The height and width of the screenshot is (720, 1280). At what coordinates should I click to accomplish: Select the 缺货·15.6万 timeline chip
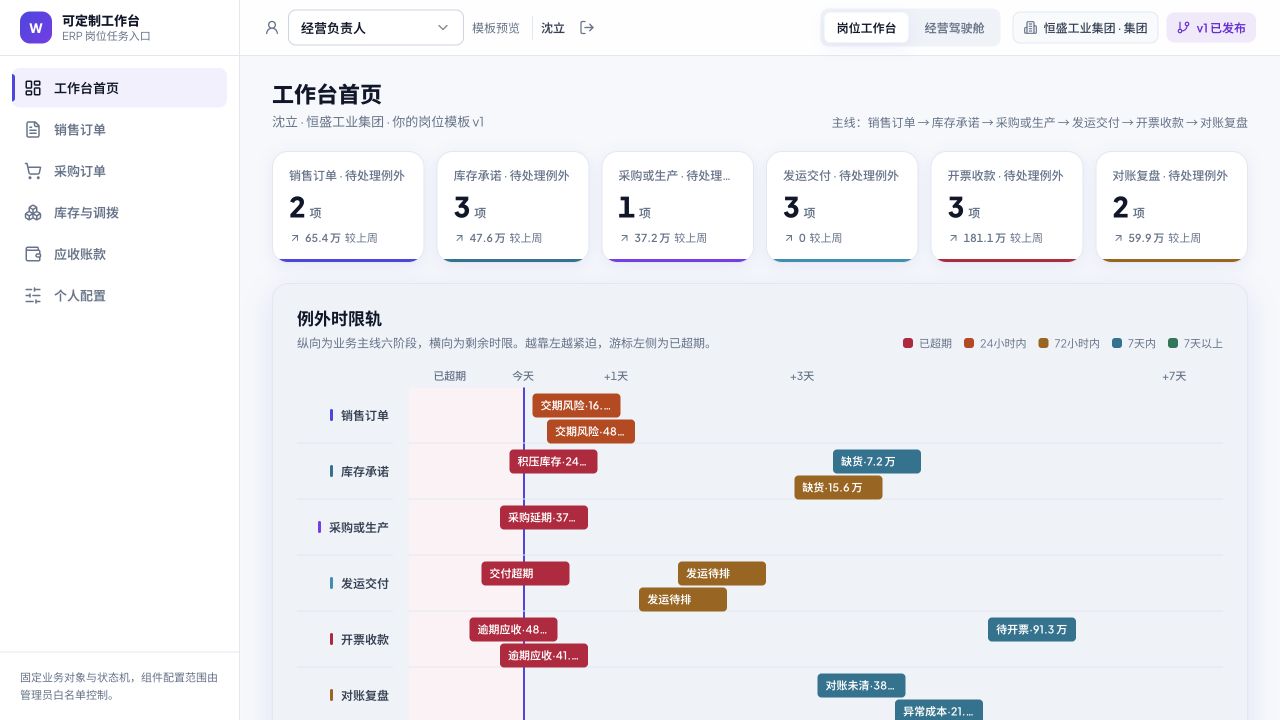pos(838,487)
